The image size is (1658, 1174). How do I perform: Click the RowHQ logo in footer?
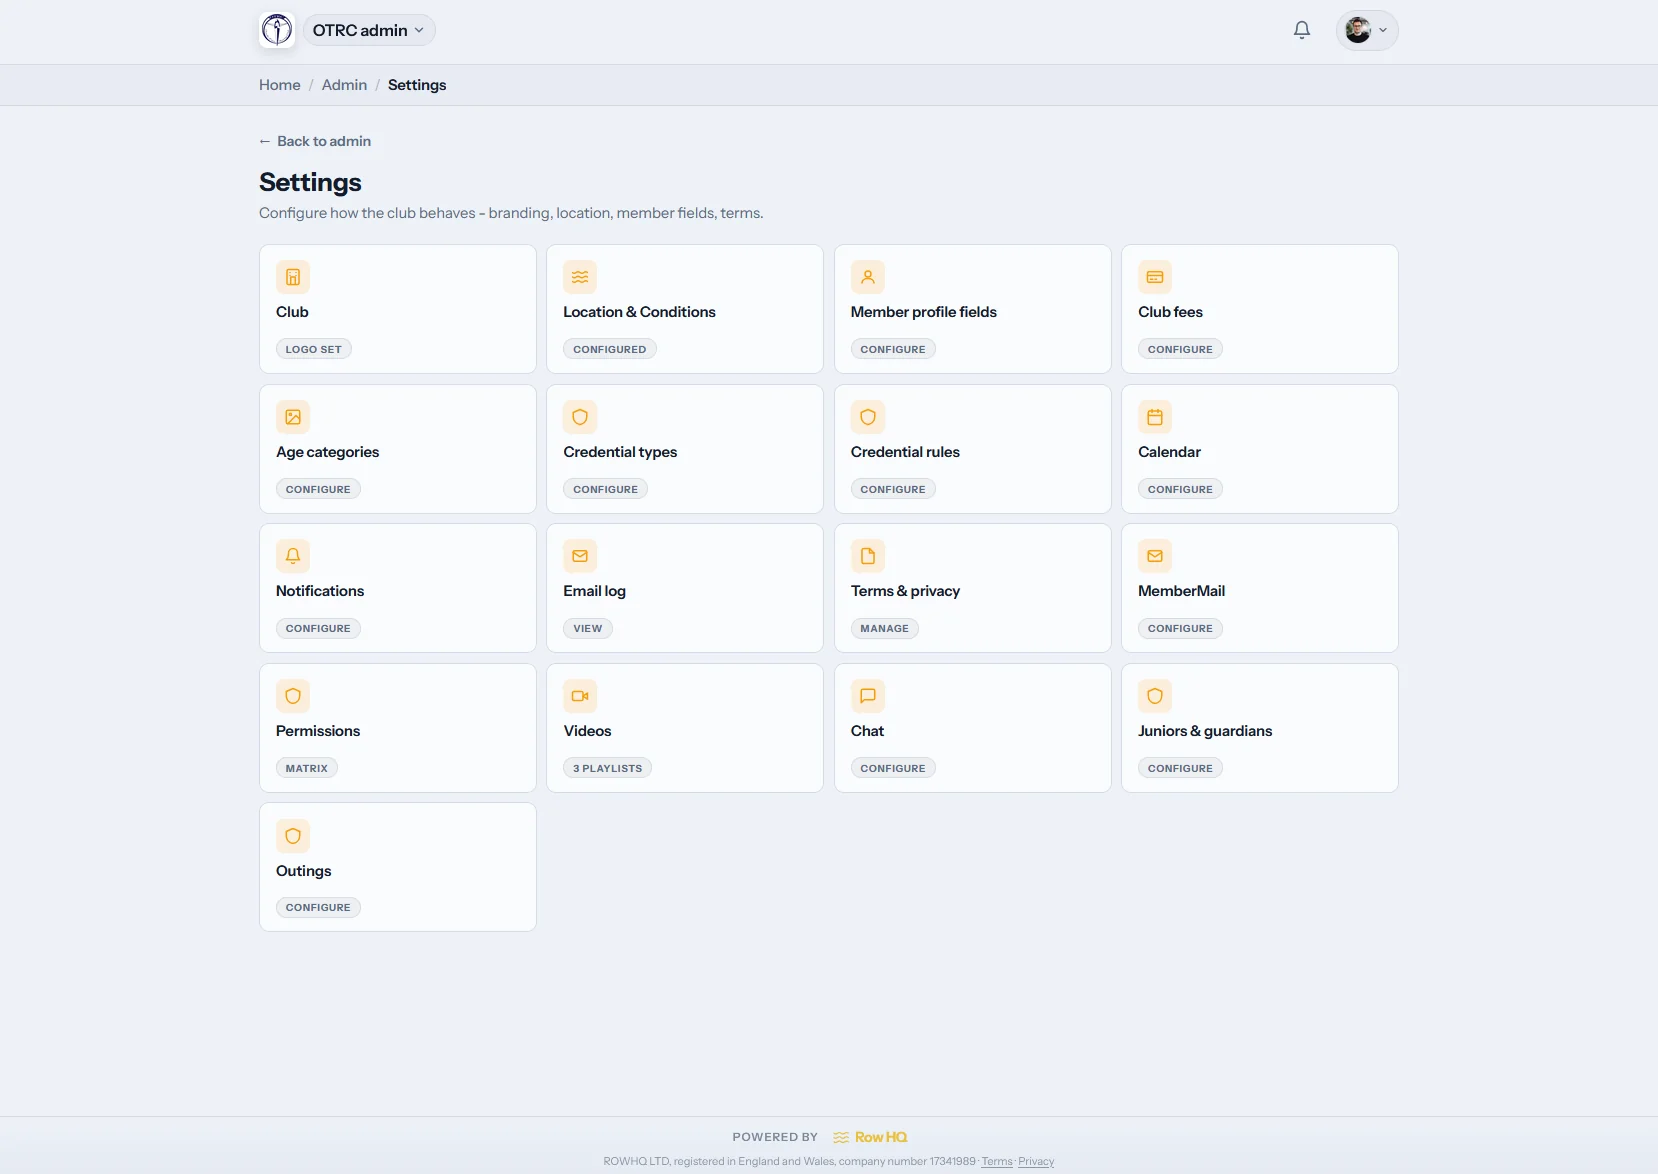coord(870,1137)
